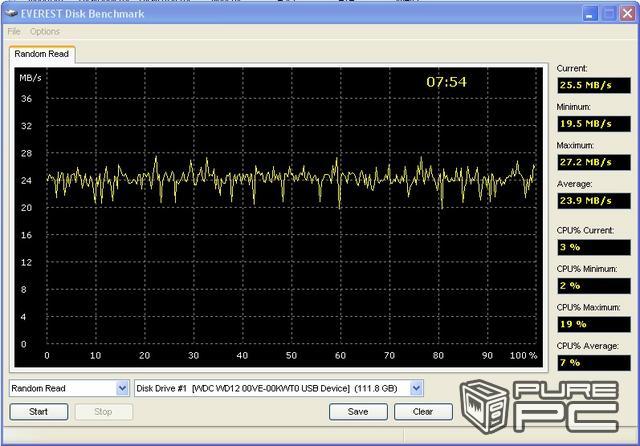
Task: Click the Maximum value 27.2 MB/s
Action: 593,162
